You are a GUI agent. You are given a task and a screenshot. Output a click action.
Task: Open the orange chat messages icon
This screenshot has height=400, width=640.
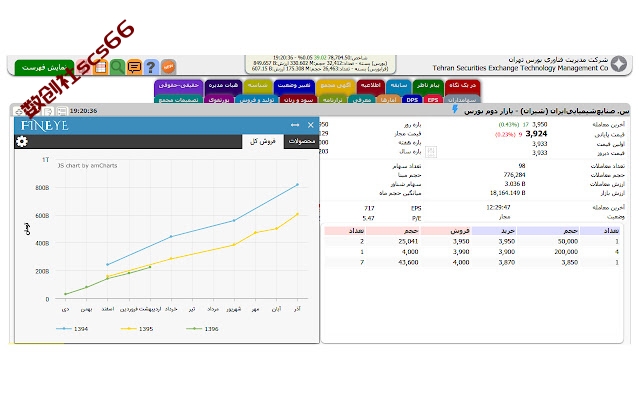(134, 67)
